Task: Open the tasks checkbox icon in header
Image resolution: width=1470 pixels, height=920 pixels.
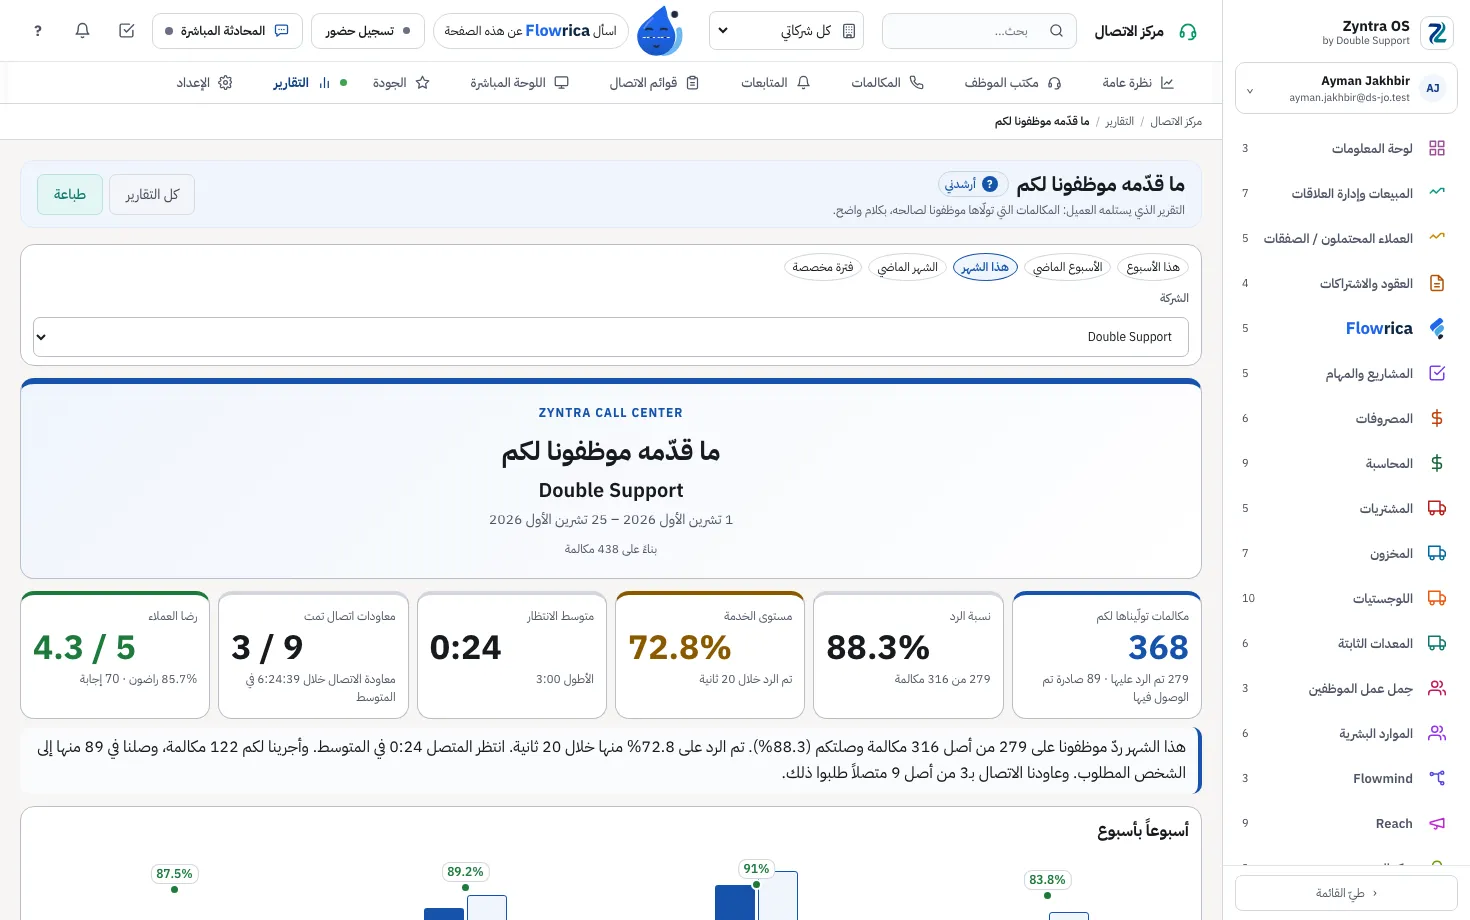Action: point(127,31)
